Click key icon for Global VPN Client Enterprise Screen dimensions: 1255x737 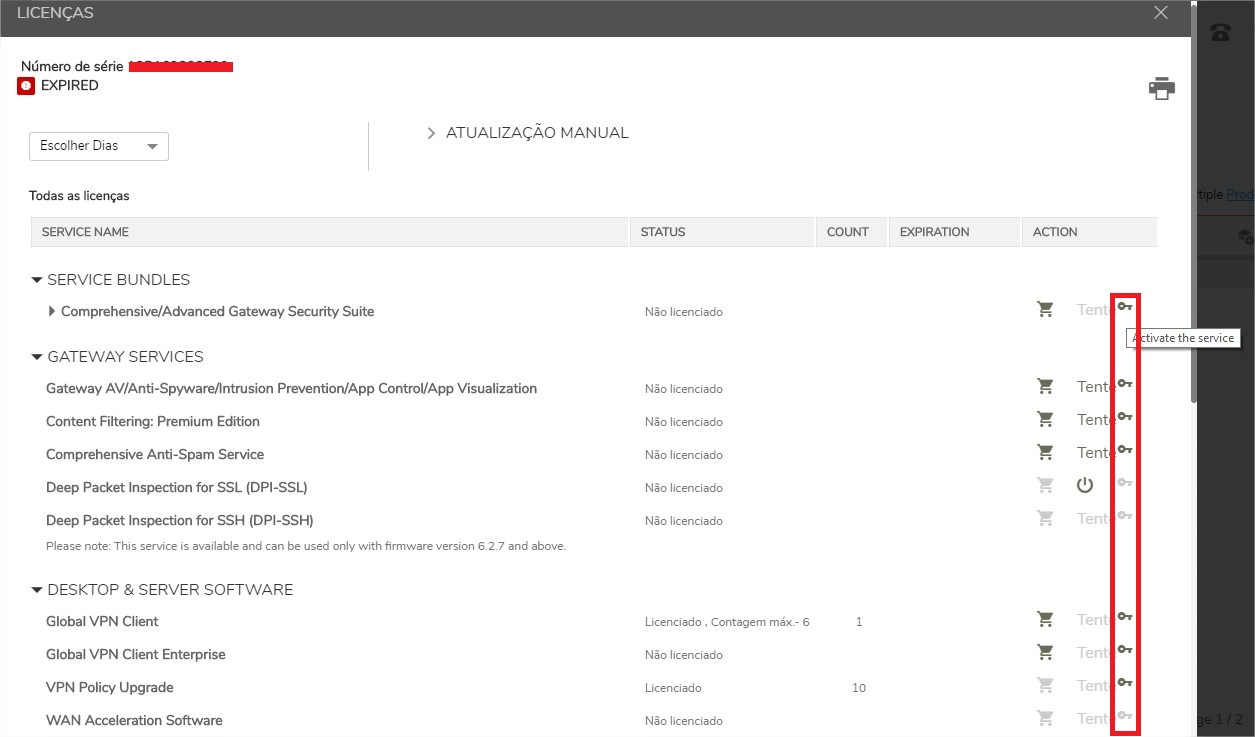[1125, 650]
